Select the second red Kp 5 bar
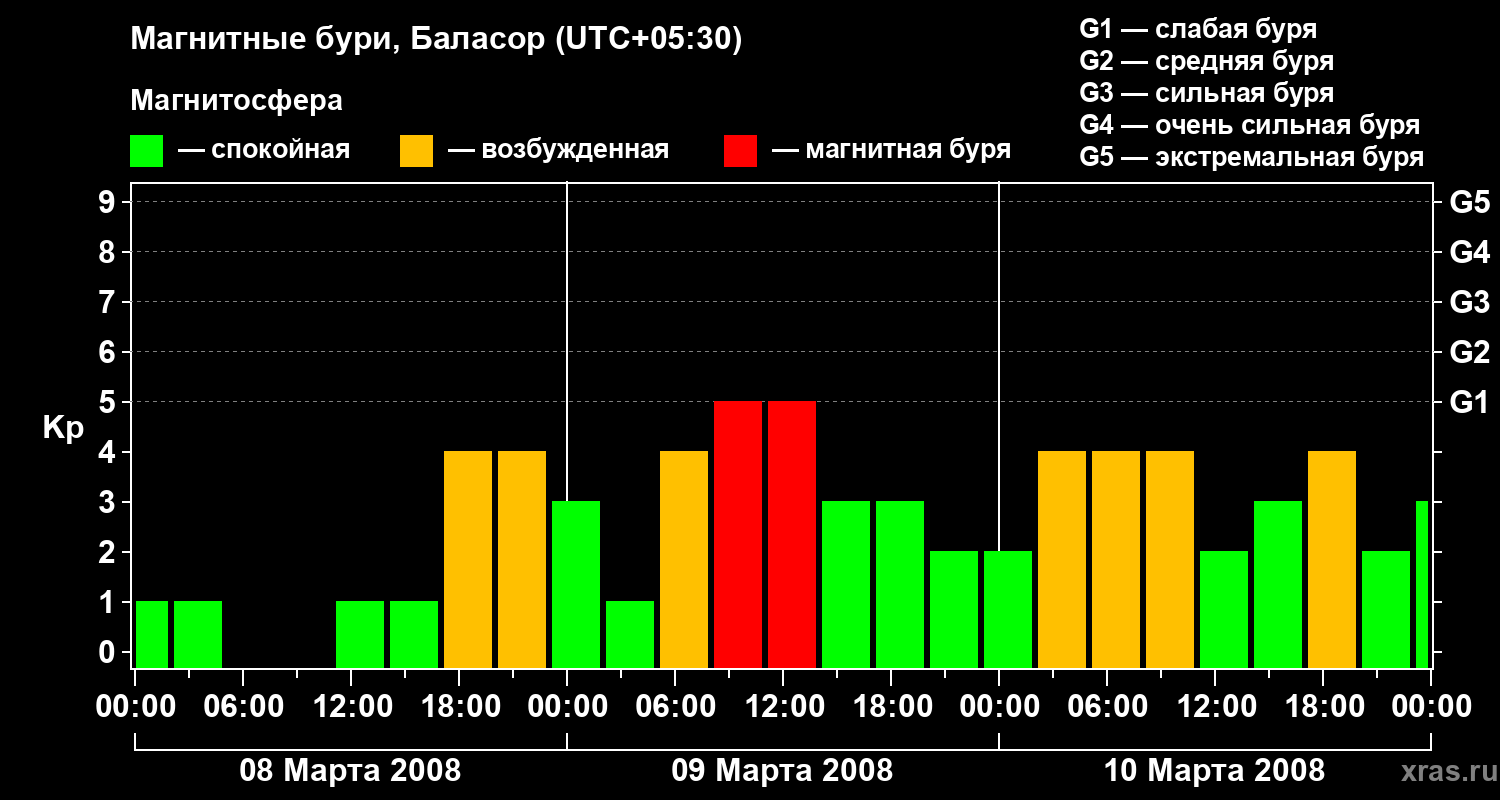Viewport: 1500px width, 800px height. click(x=792, y=534)
